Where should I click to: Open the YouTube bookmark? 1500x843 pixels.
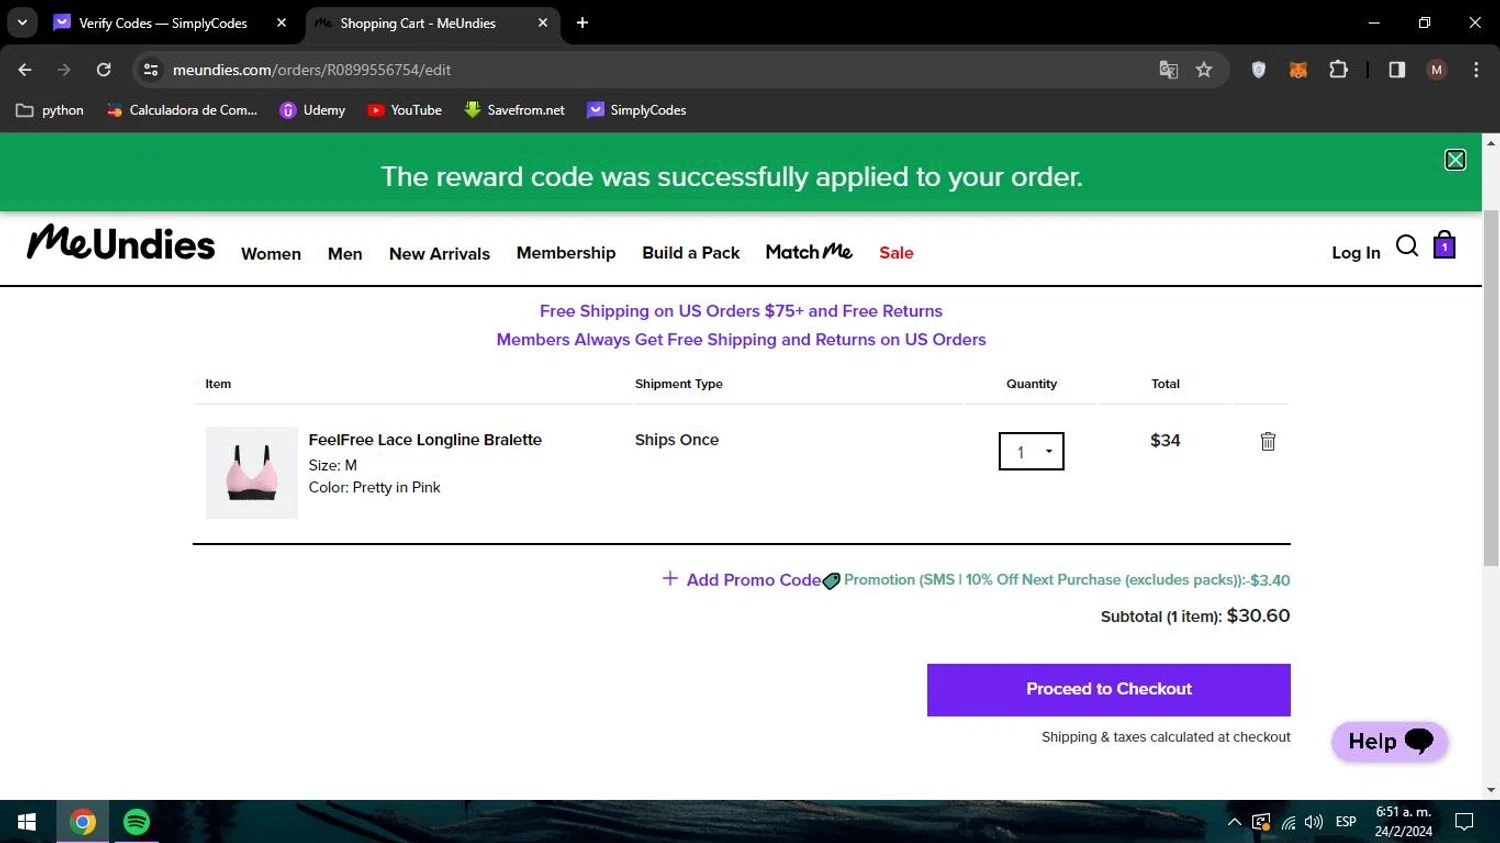pos(405,110)
